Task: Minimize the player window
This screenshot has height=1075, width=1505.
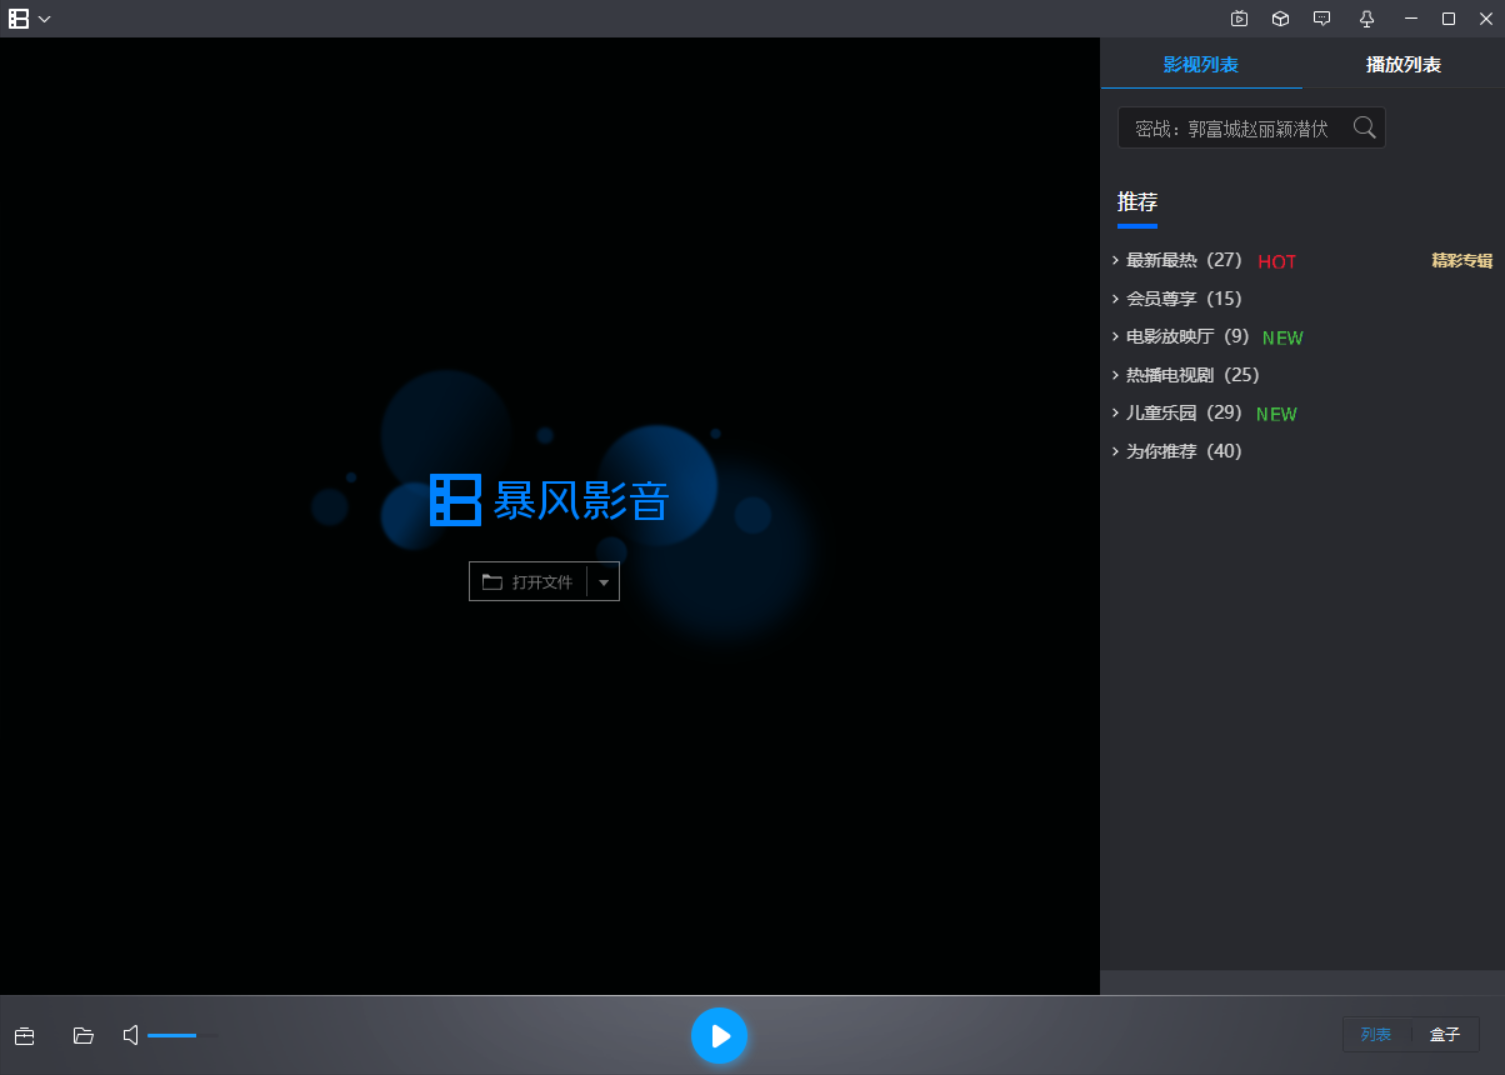Action: [x=1411, y=19]
